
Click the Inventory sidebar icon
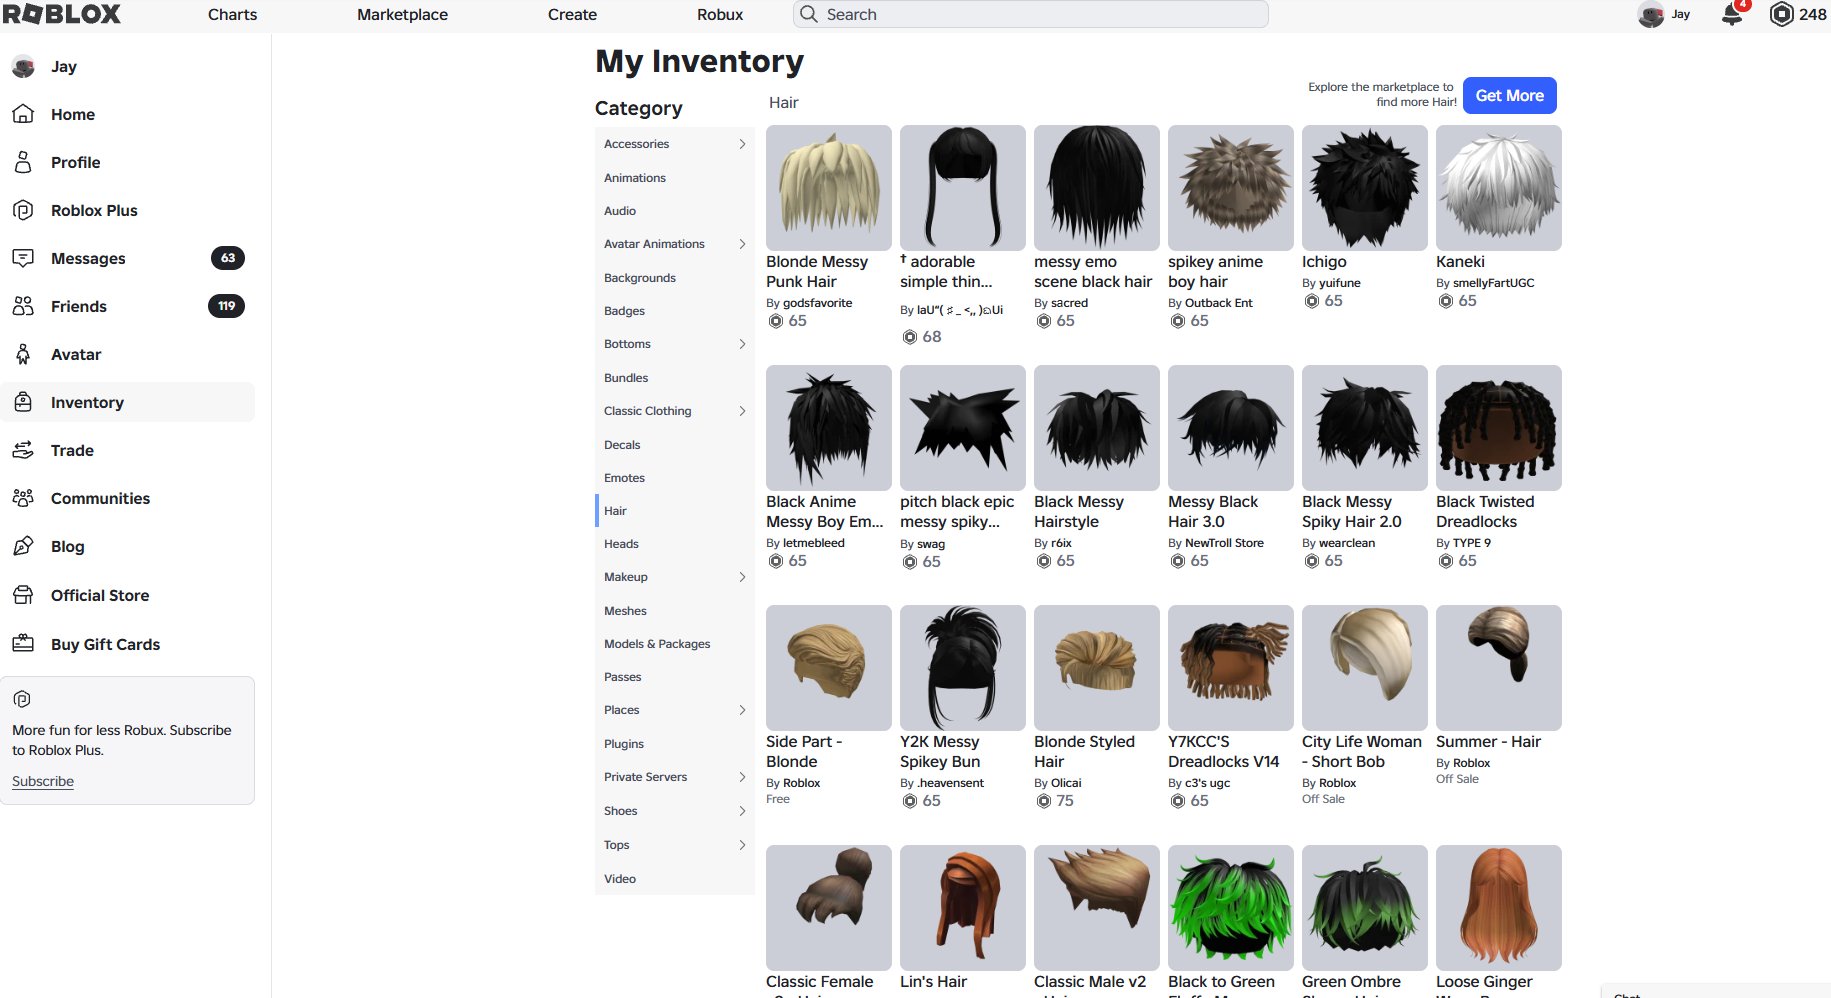tap(23, 402)
